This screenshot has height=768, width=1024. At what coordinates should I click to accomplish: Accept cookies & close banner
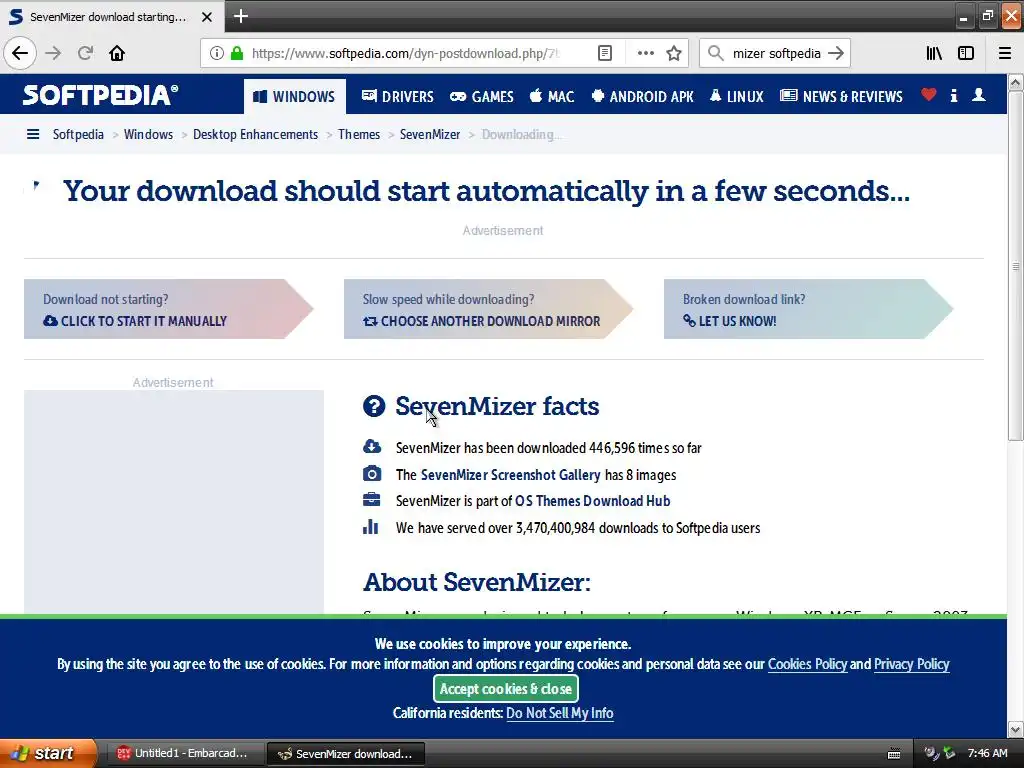pyautogui.click(x=505, y=688)
